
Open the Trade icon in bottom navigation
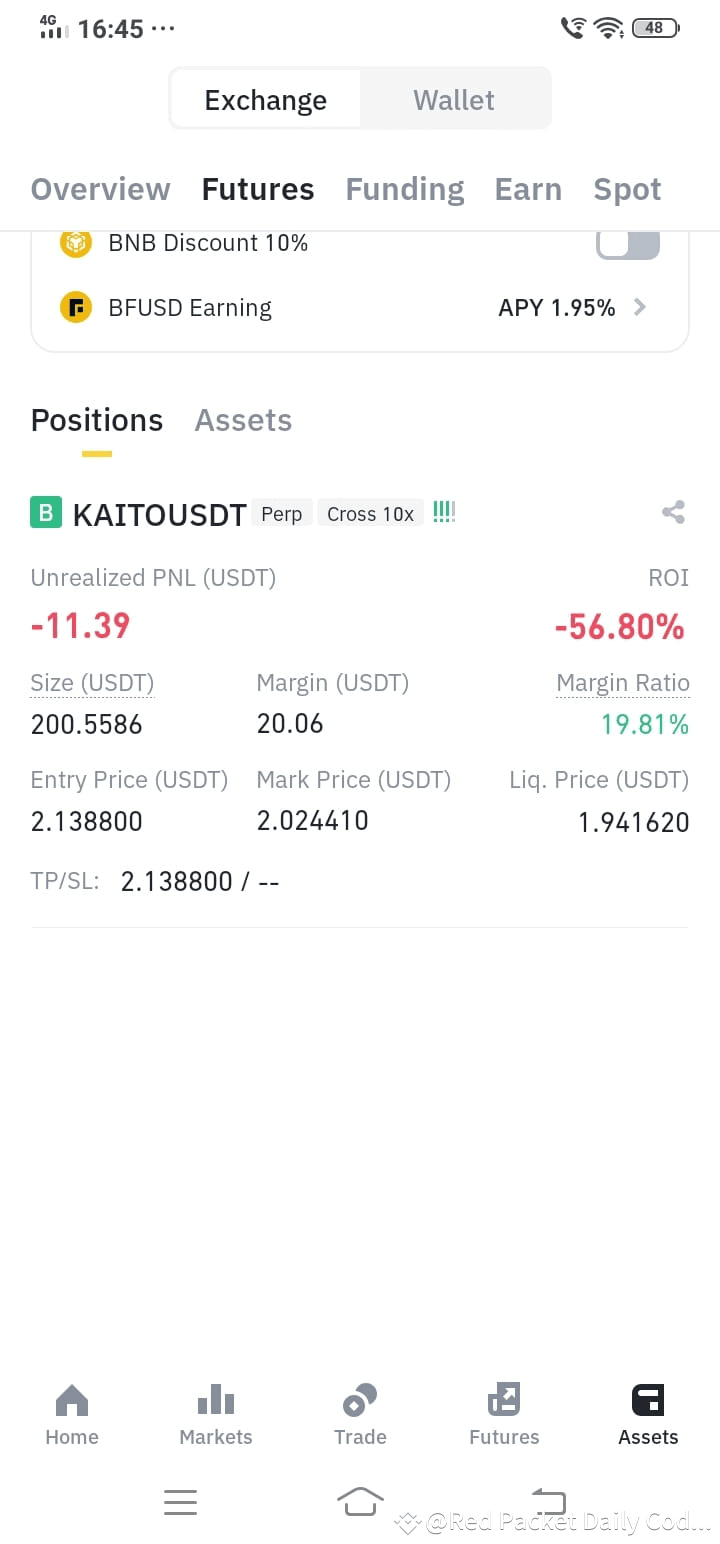pyautogui.click(x=360, y=1399)
